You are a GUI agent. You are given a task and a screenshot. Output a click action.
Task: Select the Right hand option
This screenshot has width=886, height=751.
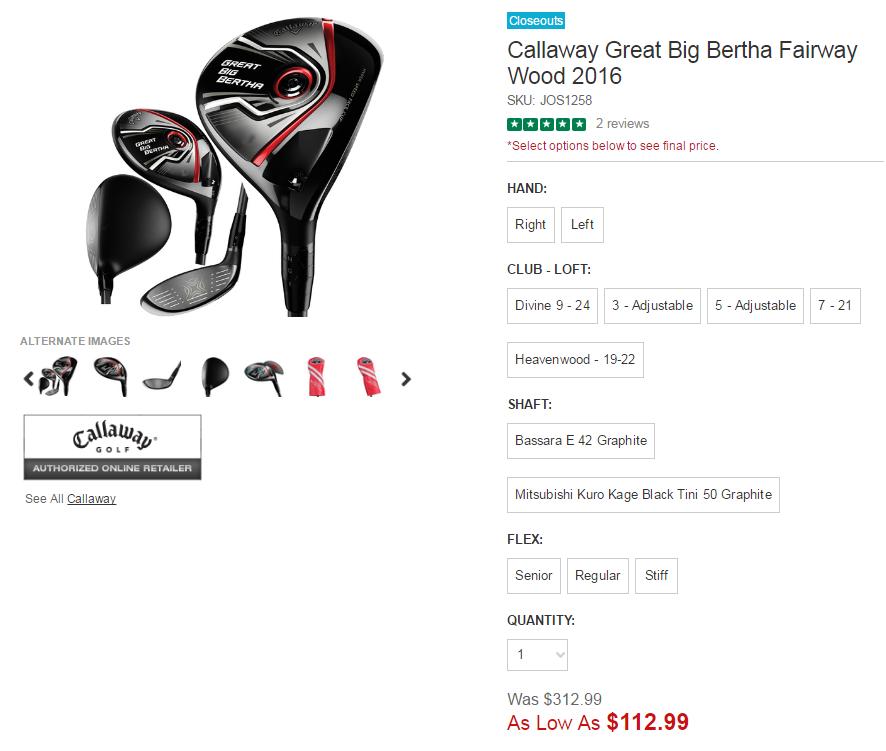pos(530,225)
